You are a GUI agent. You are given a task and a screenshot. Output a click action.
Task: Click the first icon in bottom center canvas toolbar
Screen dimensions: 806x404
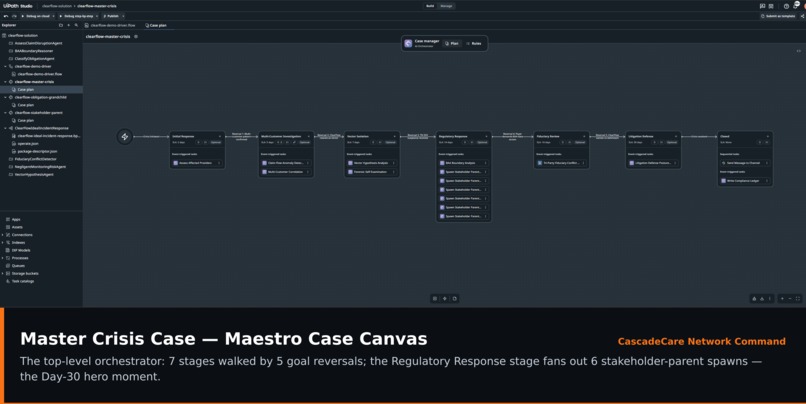pyautogui.click(x=435, y=299)
